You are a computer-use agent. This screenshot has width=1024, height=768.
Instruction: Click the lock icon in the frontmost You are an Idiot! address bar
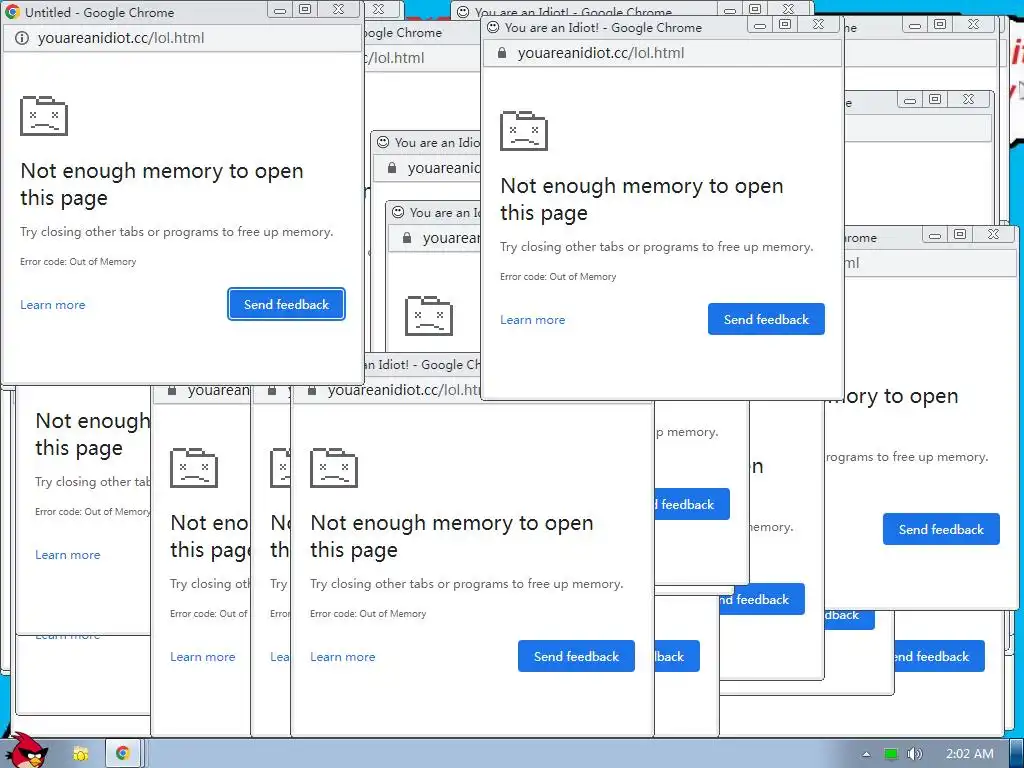502,53
